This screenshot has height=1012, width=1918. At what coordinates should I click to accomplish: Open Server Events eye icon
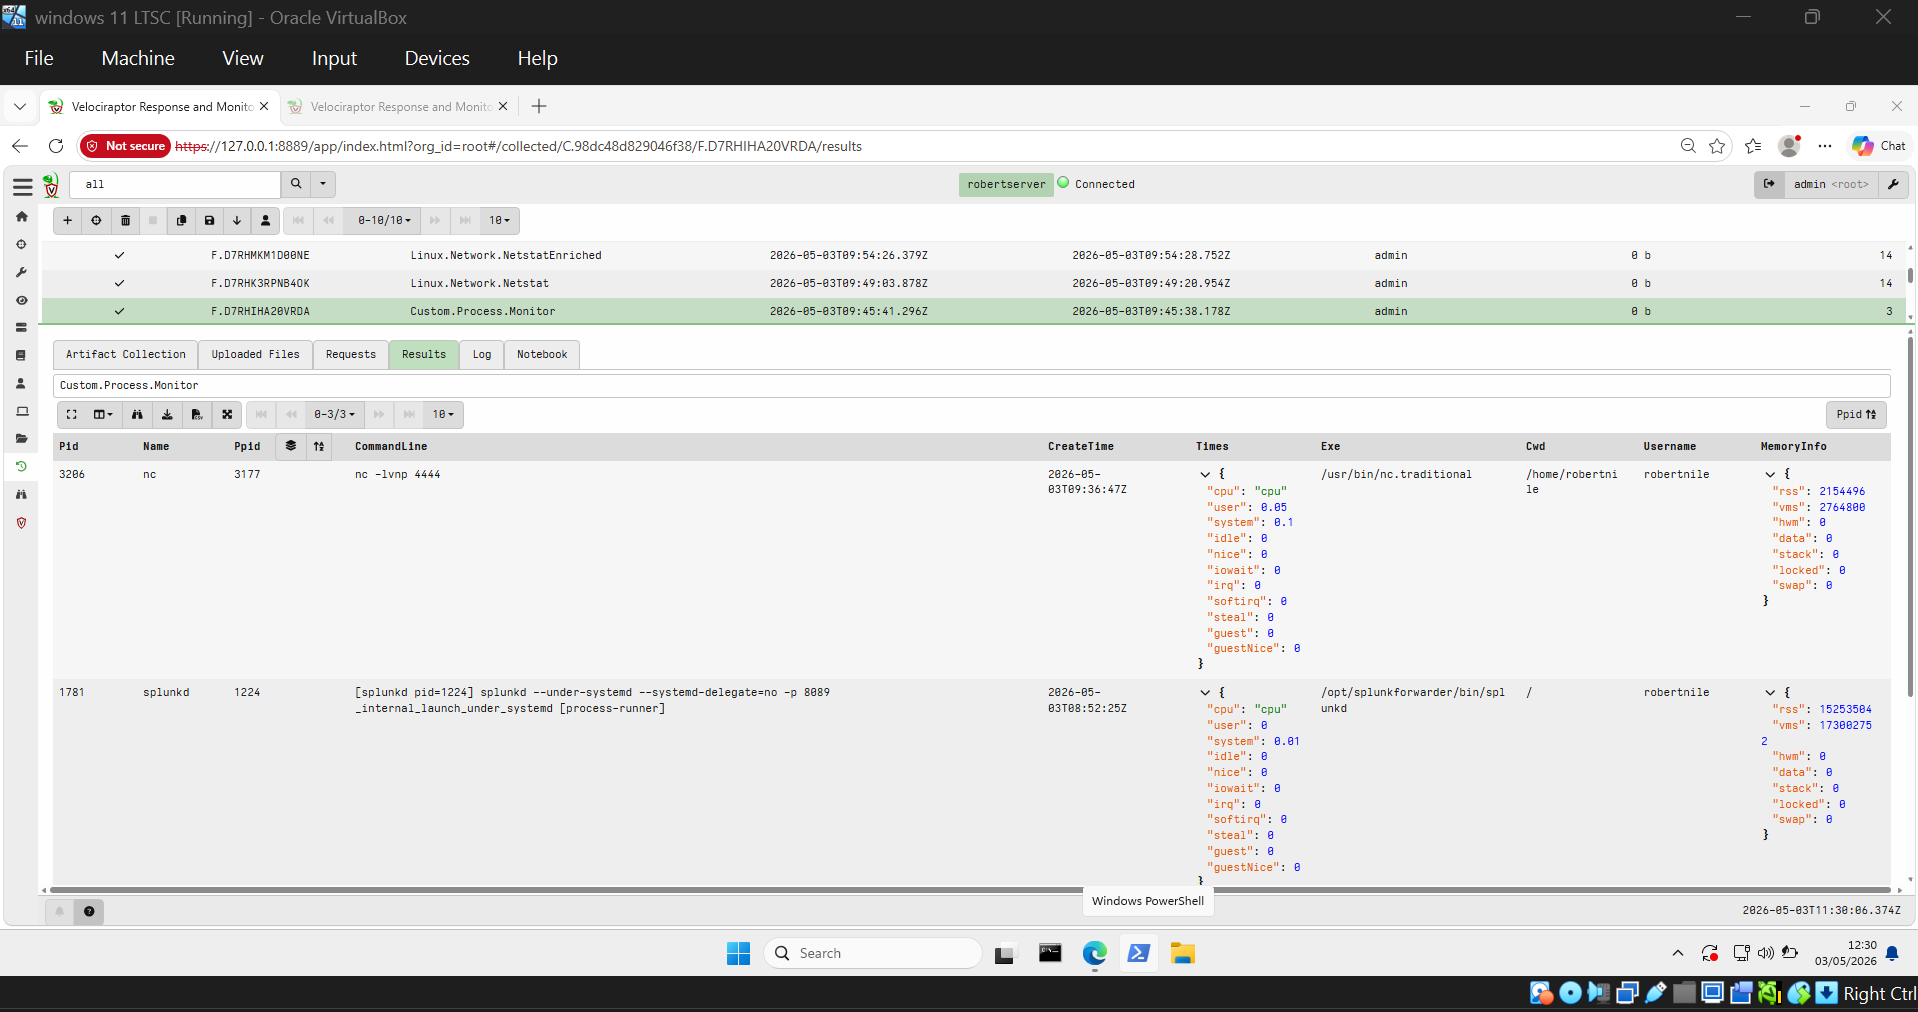tap(21, 300)
